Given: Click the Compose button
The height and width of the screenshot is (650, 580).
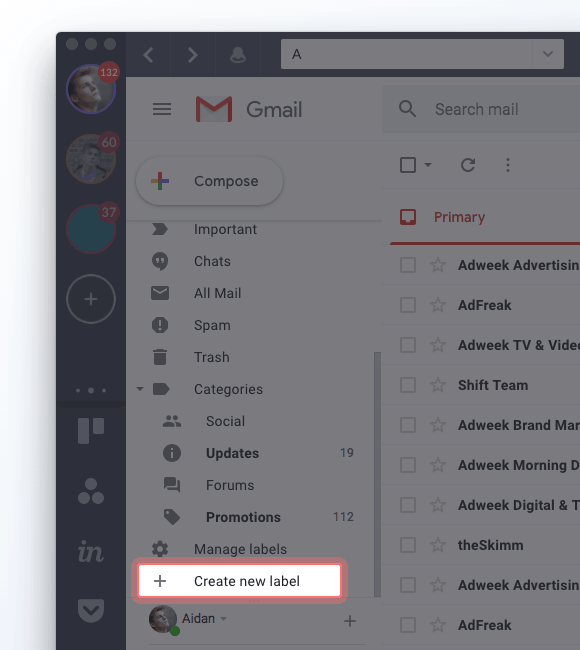Looking at the screenshot, I should pyautogui.click(x=210, y=181).
